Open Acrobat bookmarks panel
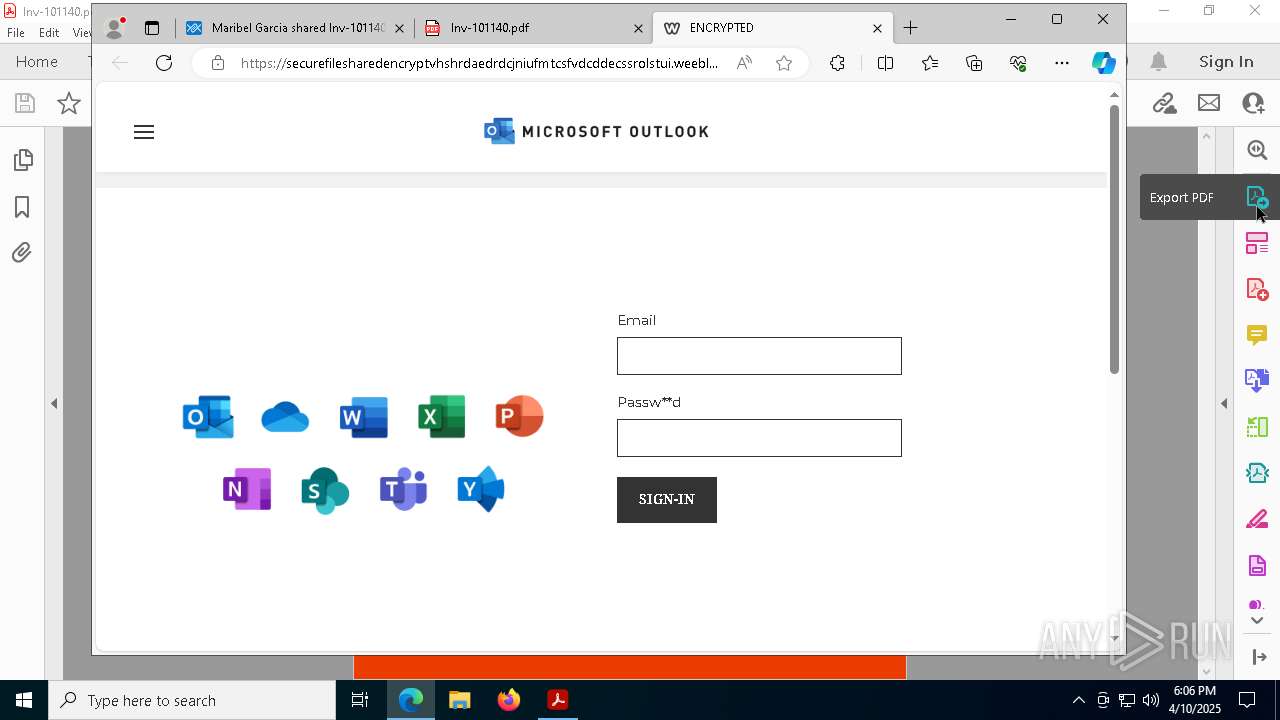The height and width of the screenshot is (720, 1280). click(22, 207)
